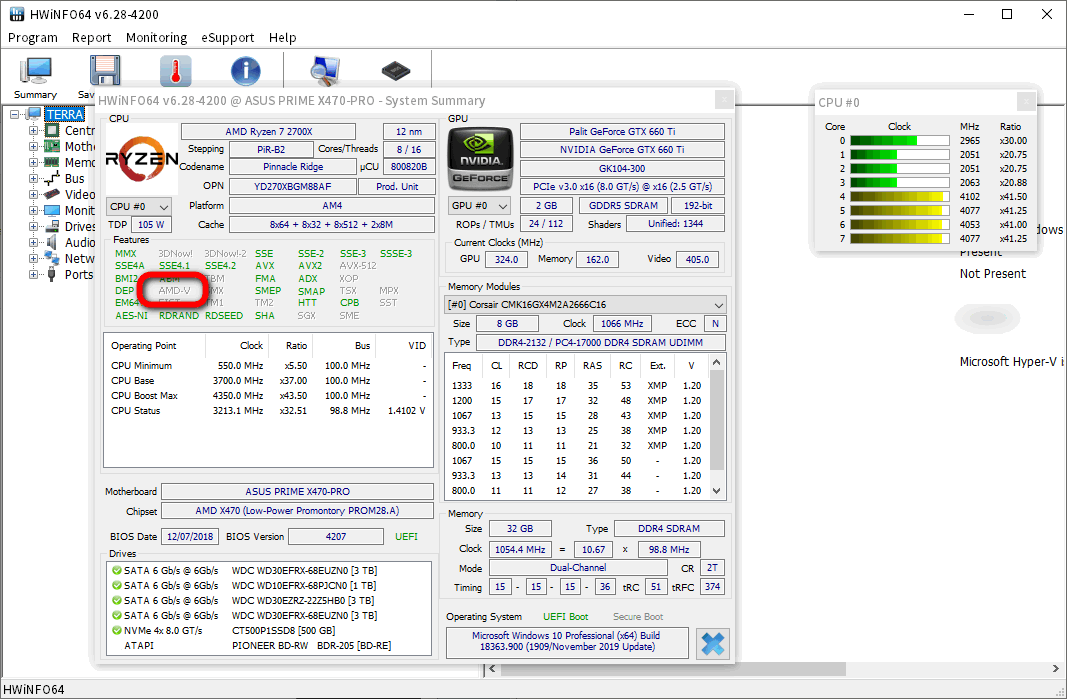Open Sensors via the thermometer icon
Image resolution: width=1067 pixels, height=699 pixels.
click(x=176, y=71)
